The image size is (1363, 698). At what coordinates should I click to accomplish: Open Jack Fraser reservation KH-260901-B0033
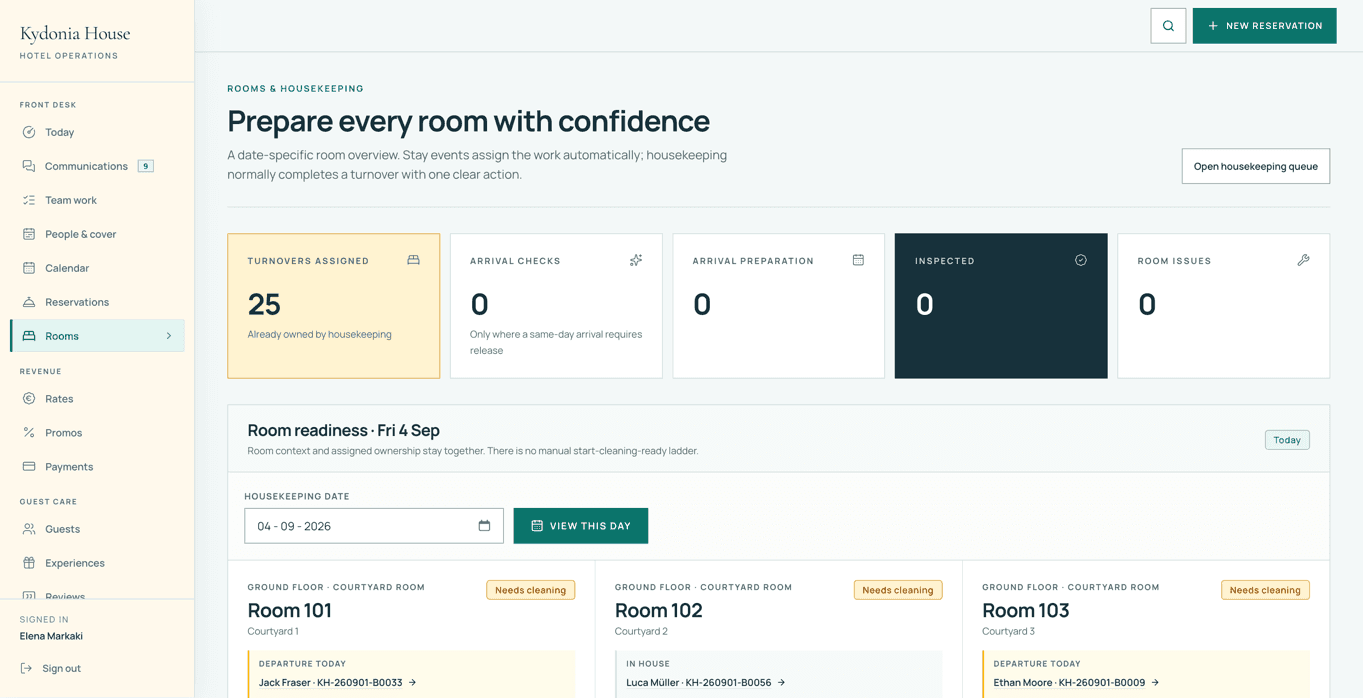click(x=338, y=683)
